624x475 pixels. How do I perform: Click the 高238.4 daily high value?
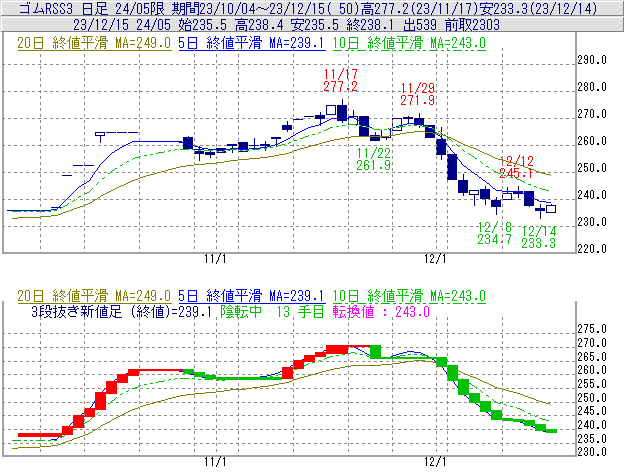(x=259, y=25)
